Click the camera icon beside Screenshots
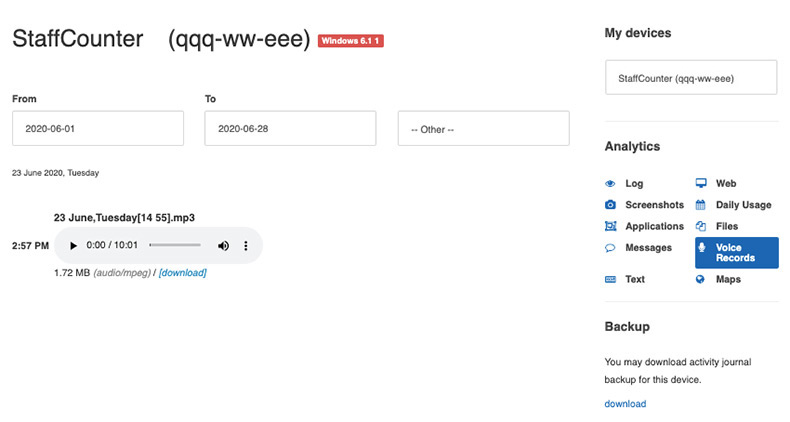This screenshot has height=422, width=790. 610,205
